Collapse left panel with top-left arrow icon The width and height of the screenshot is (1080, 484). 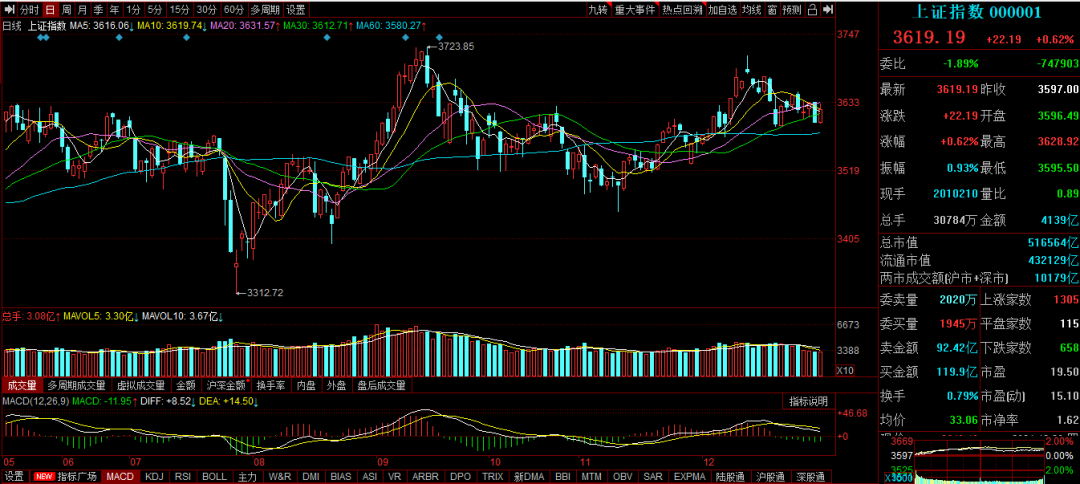tap(9, 10)
